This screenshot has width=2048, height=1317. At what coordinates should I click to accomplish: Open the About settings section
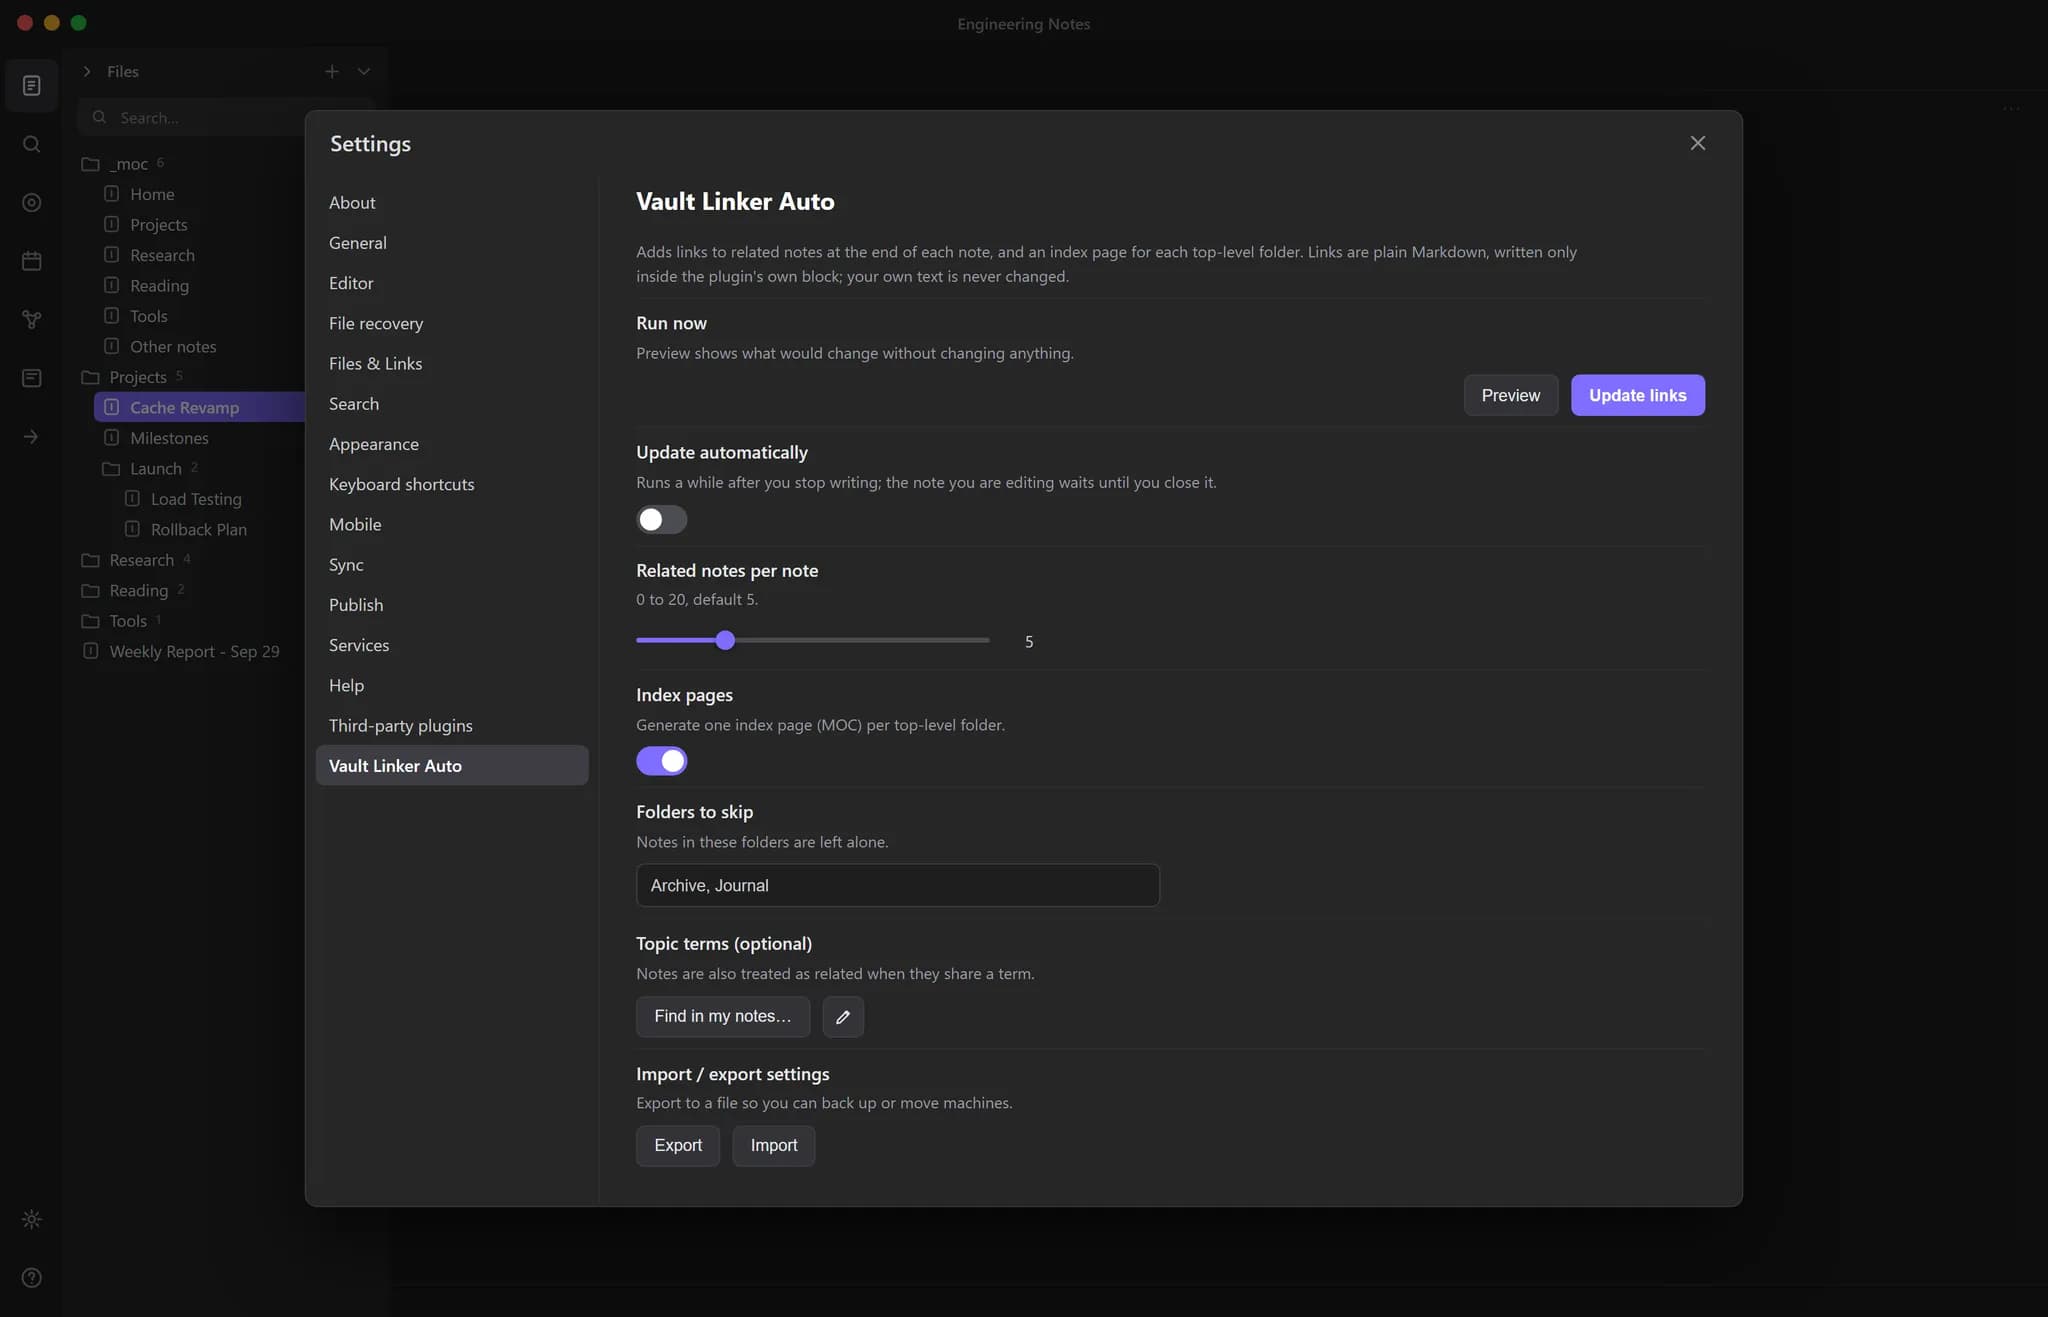pos(452,202)
